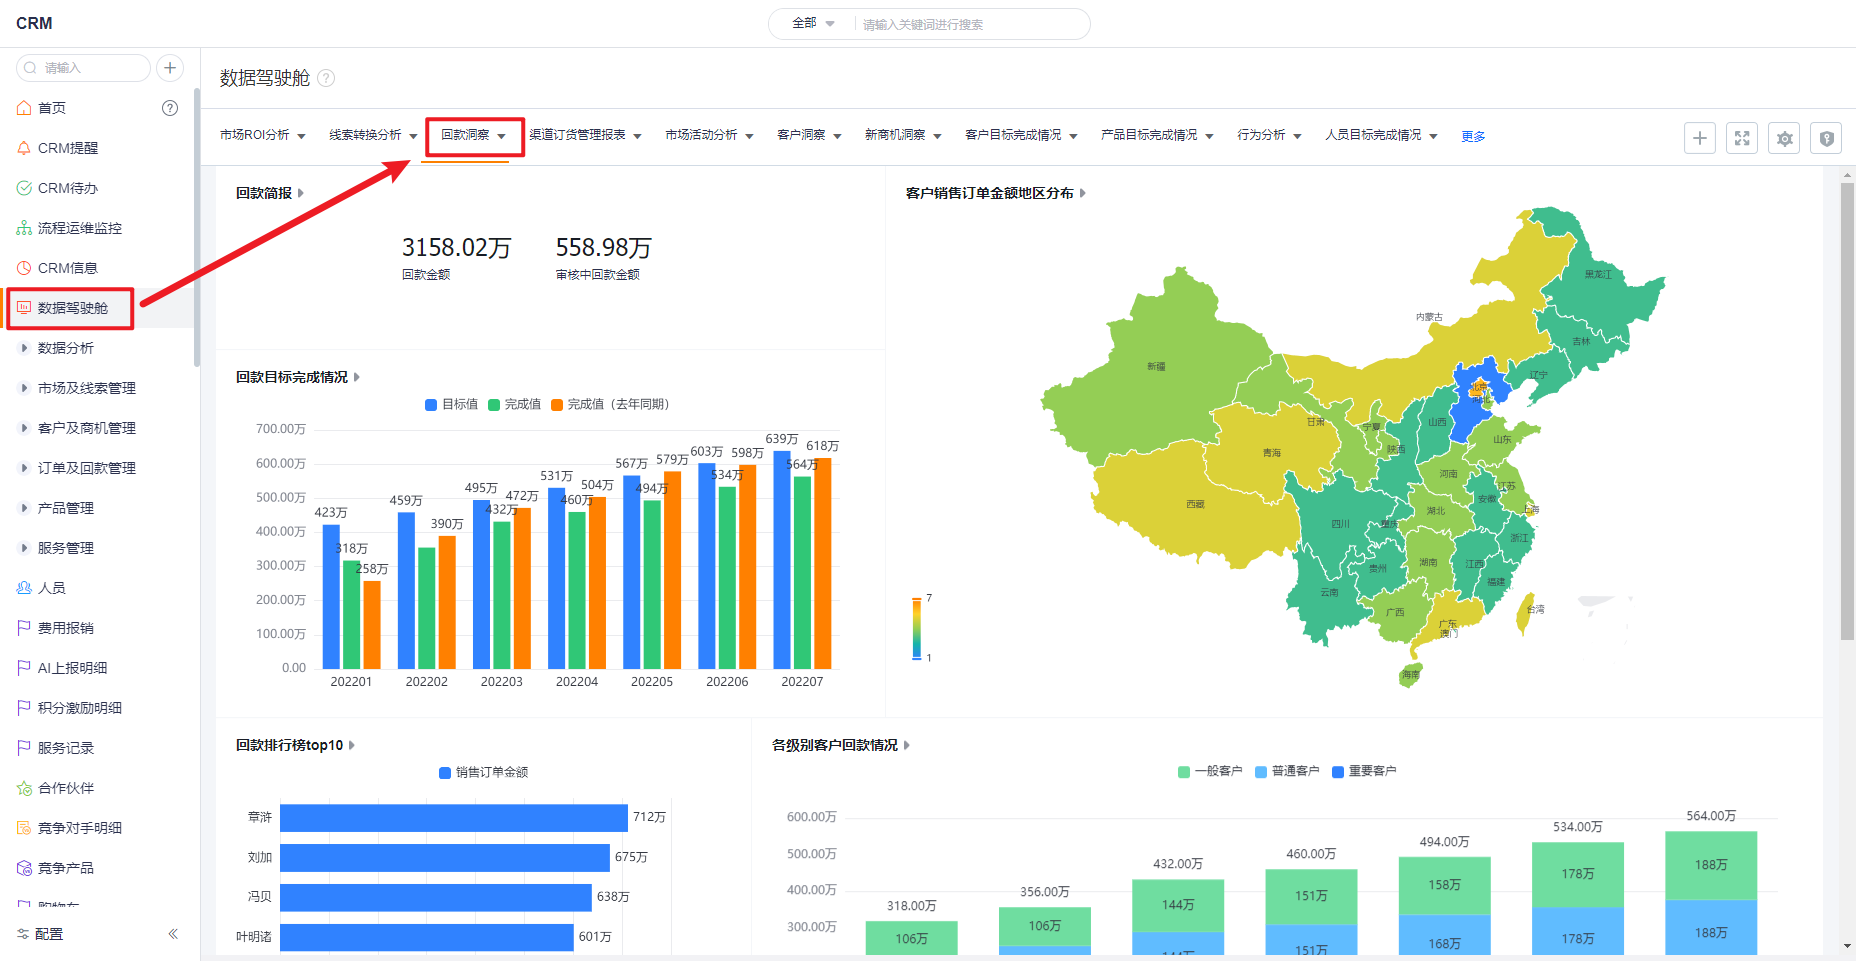Toggle 完成值(去年同期) legend item
Image resolution: width=1856 pixels, height=961 pixels.
coord(610,404)
